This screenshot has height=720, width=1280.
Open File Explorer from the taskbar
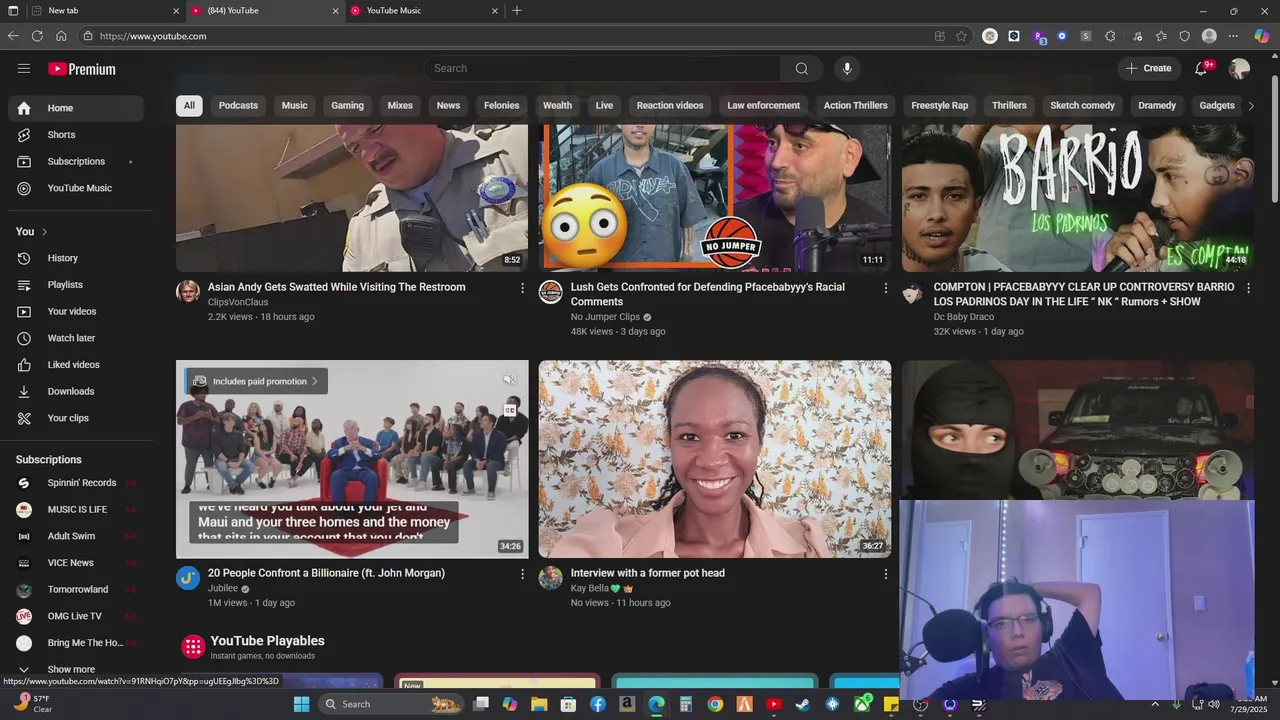pyautogui.click(x=539, y=704)
